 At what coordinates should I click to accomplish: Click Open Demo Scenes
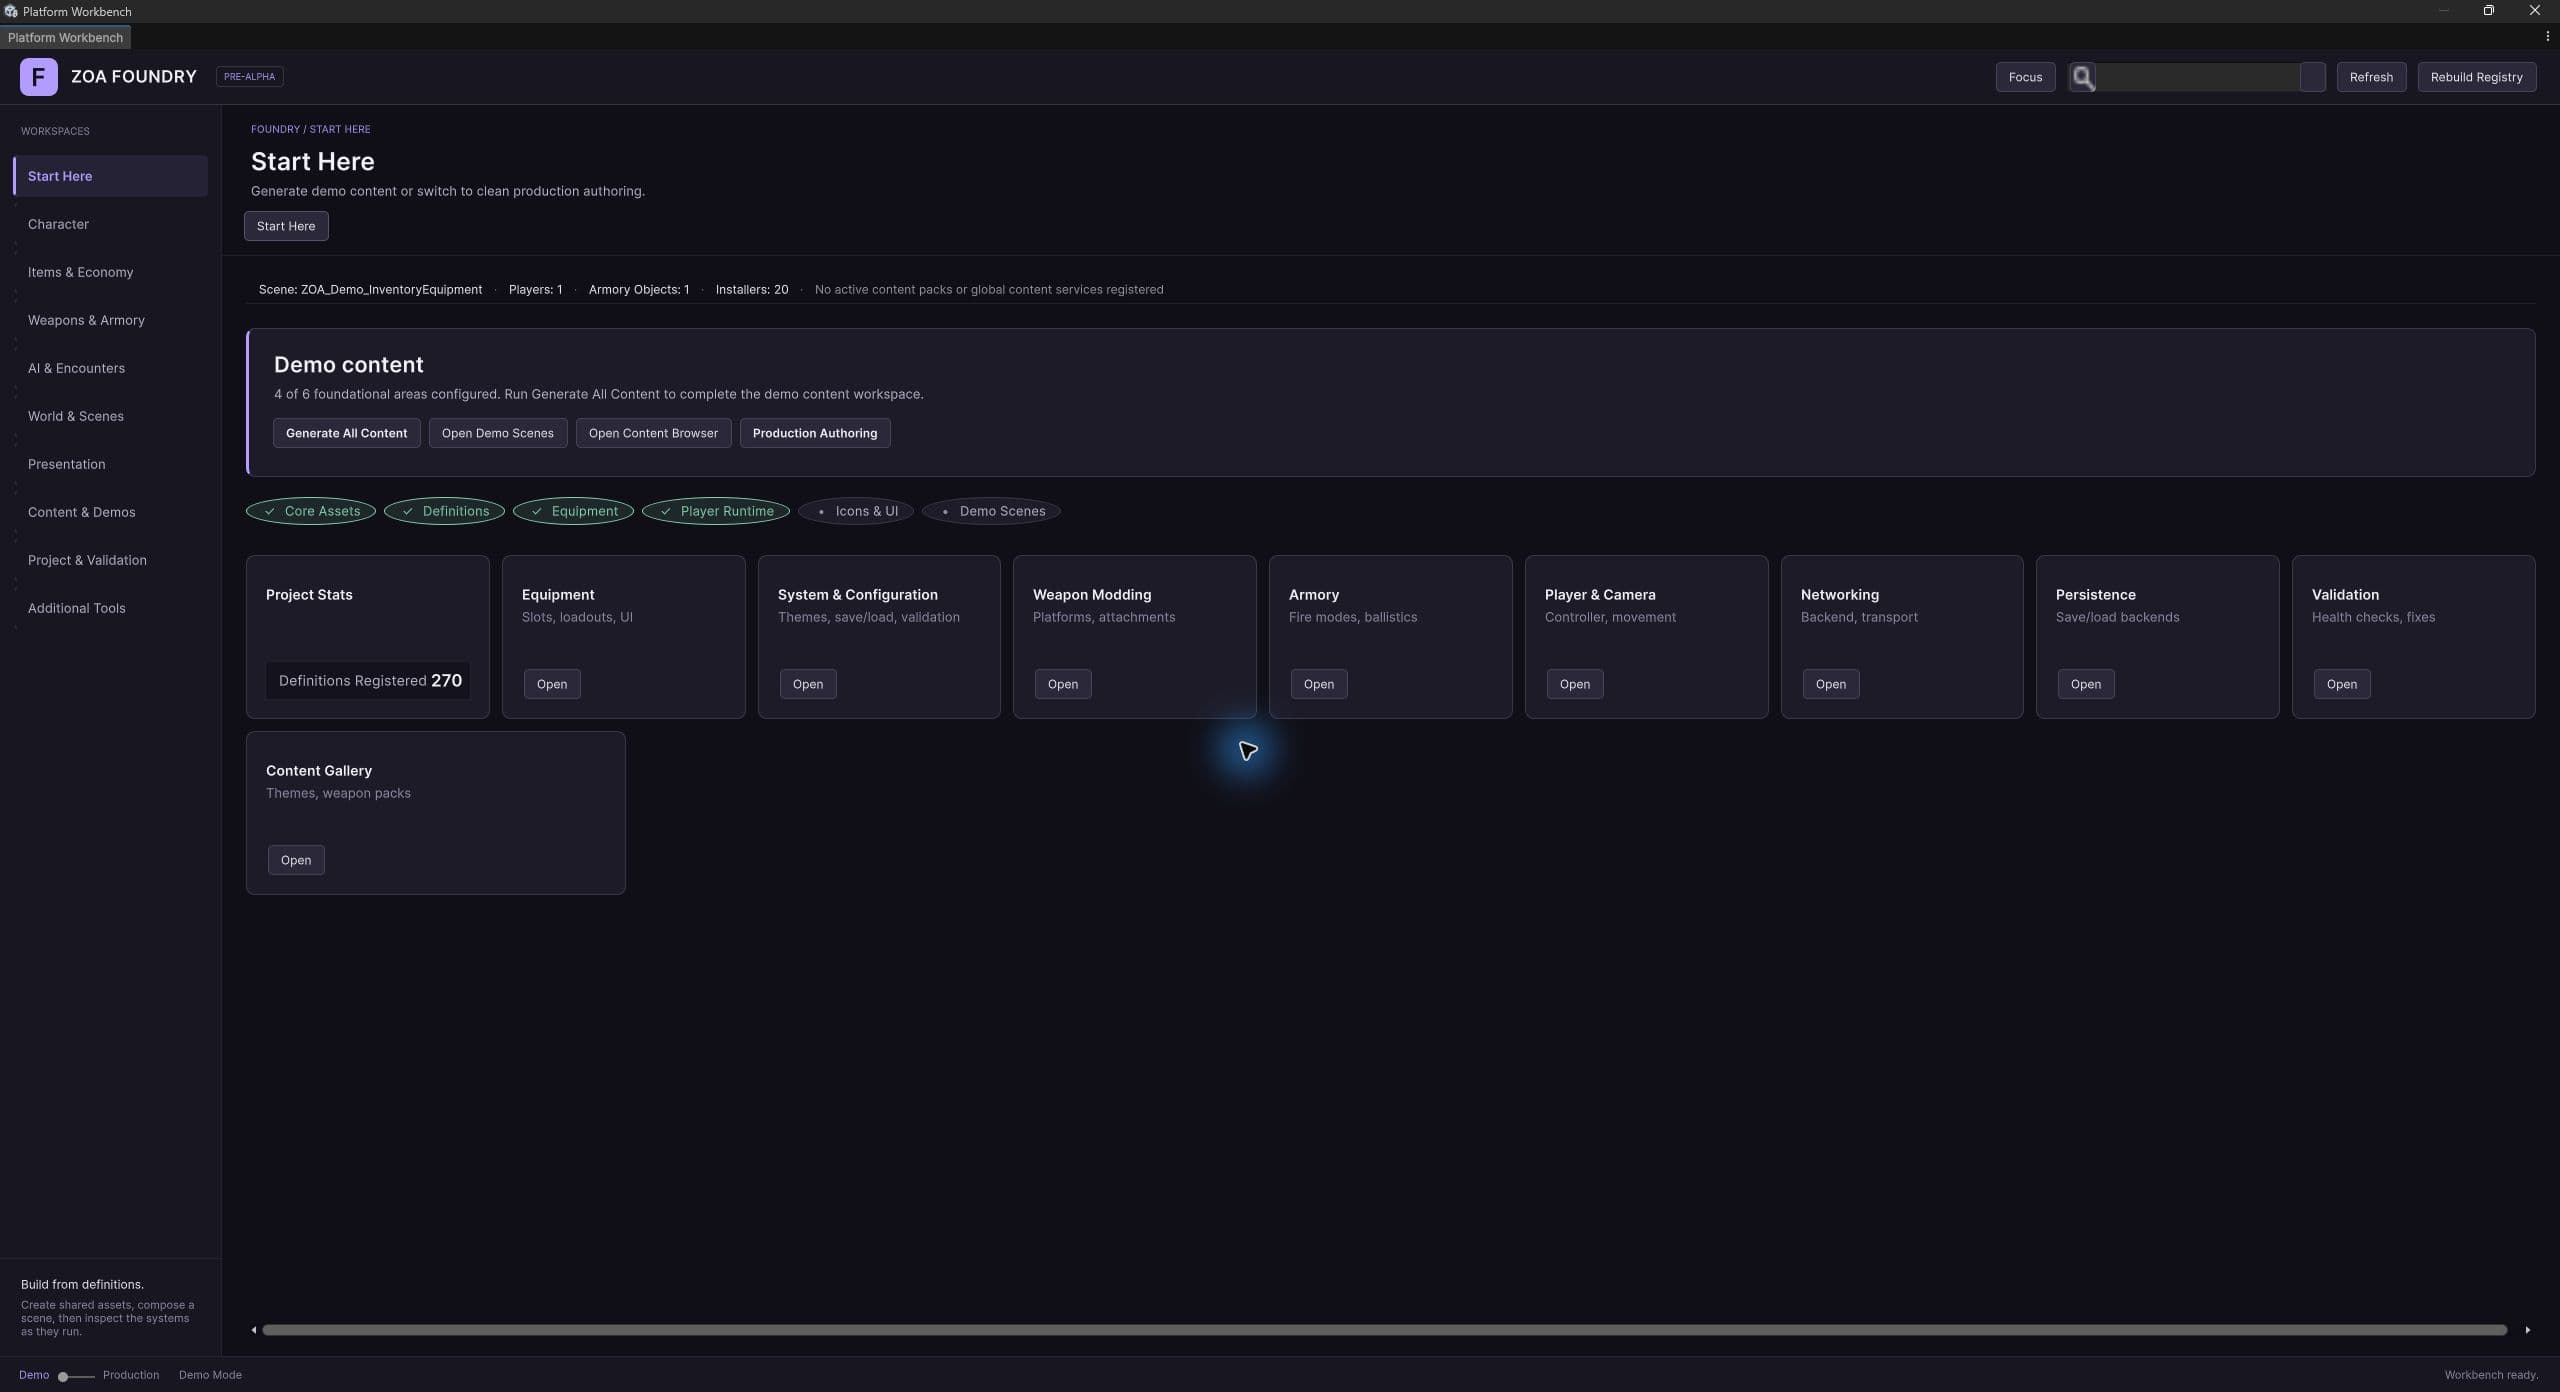tap(498, 433)
